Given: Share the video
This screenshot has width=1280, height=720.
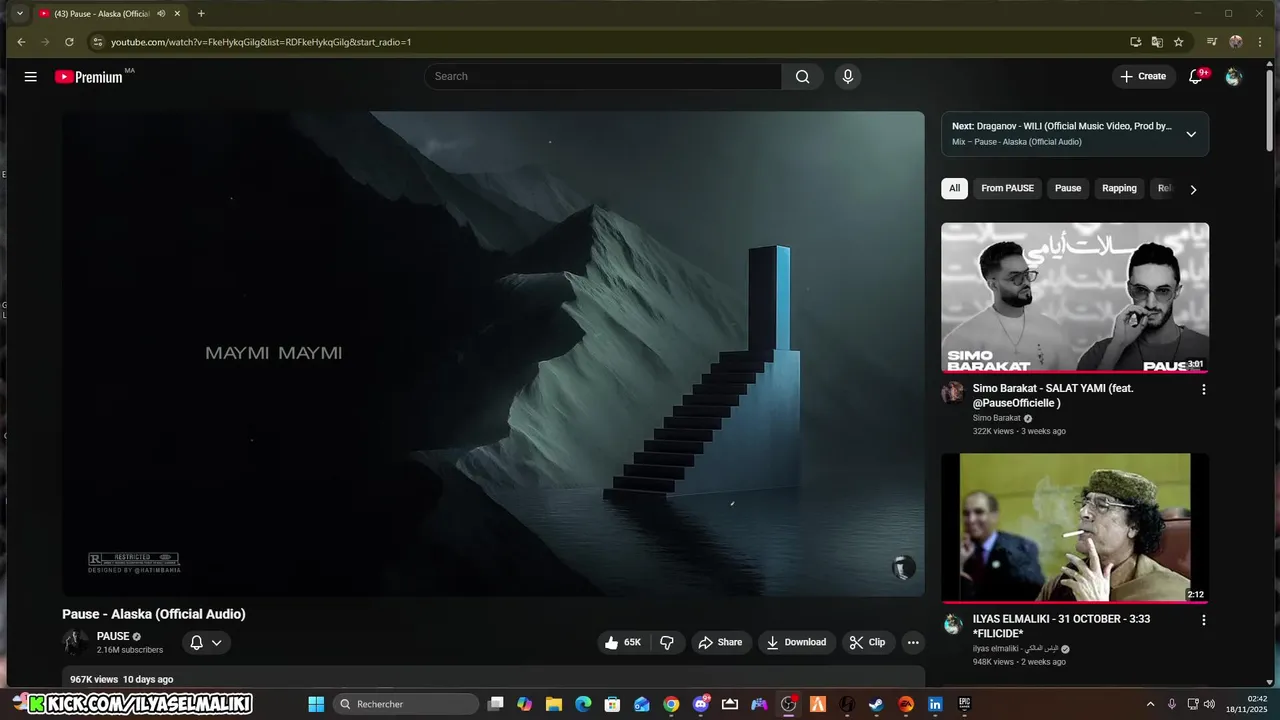Looking at the screenshot, I should pos(720,642).
